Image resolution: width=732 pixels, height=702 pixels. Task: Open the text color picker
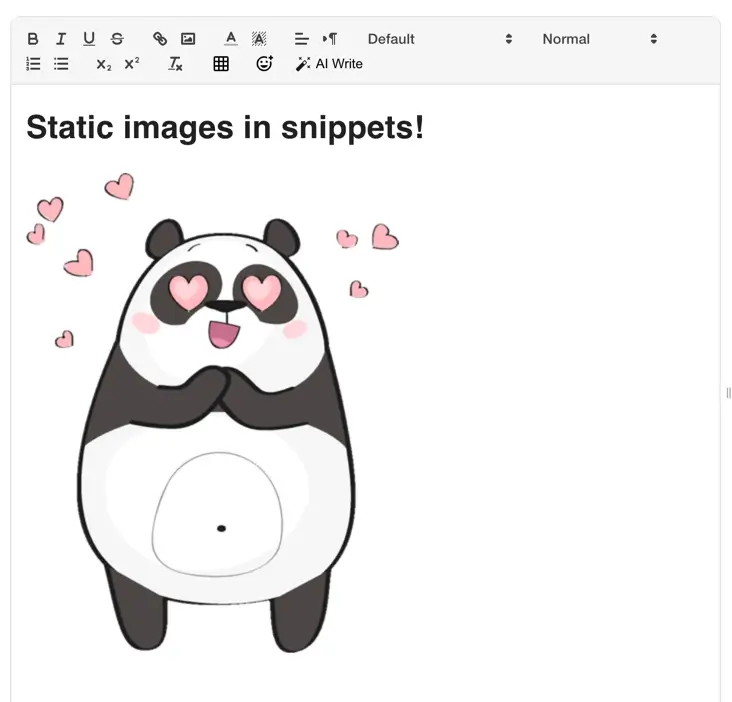[231, 39]
